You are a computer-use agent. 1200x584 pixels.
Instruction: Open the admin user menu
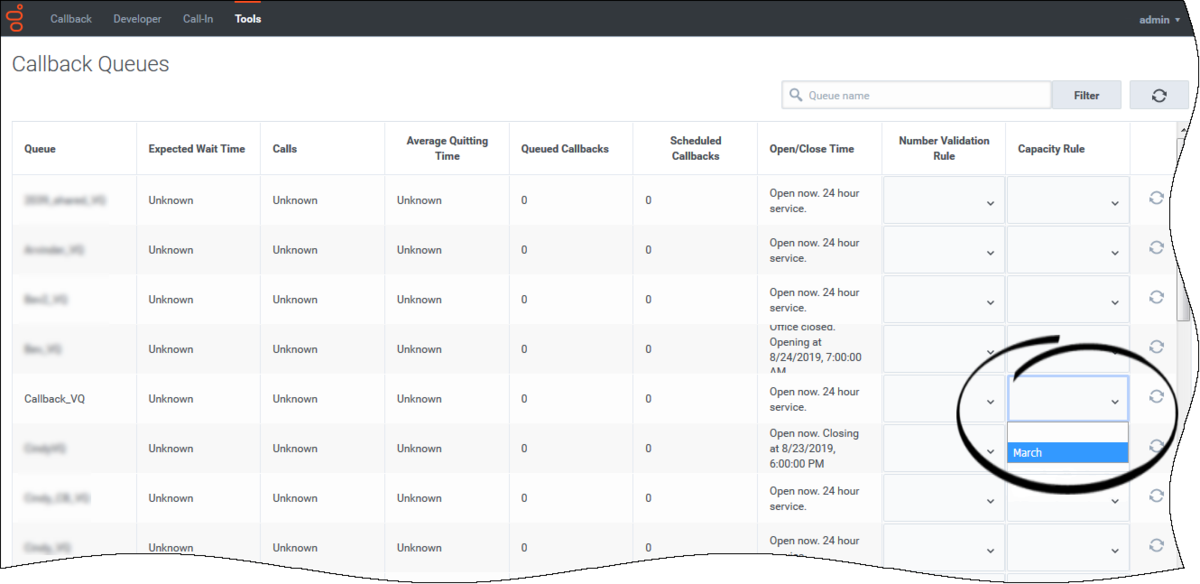click(1159, 19)
